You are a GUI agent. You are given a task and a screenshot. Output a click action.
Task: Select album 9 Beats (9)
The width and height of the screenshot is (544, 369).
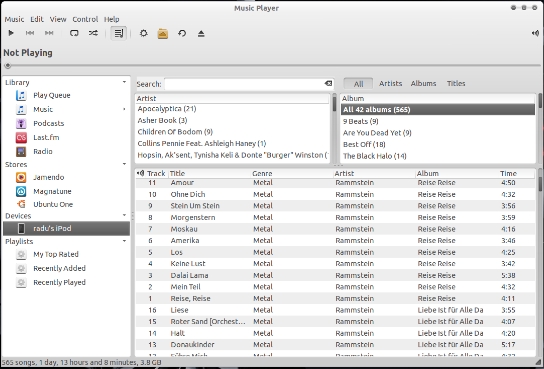pyautogui.click(x=438, y=121)
